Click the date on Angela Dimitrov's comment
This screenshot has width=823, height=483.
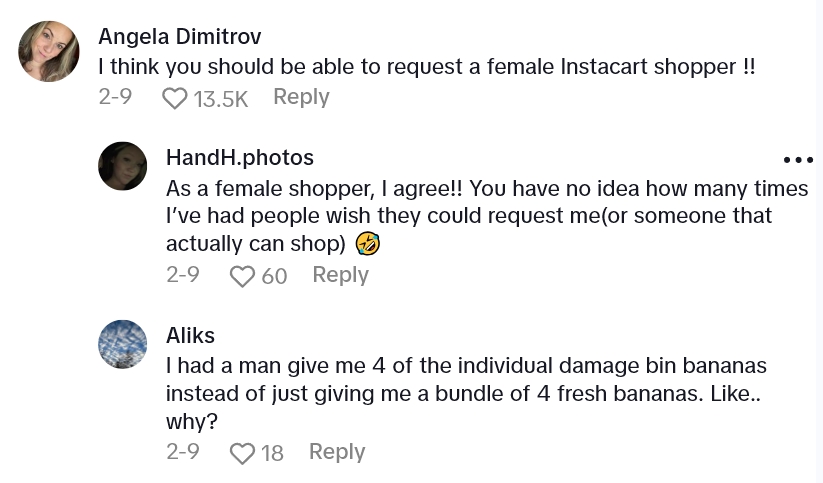point(114,97)
